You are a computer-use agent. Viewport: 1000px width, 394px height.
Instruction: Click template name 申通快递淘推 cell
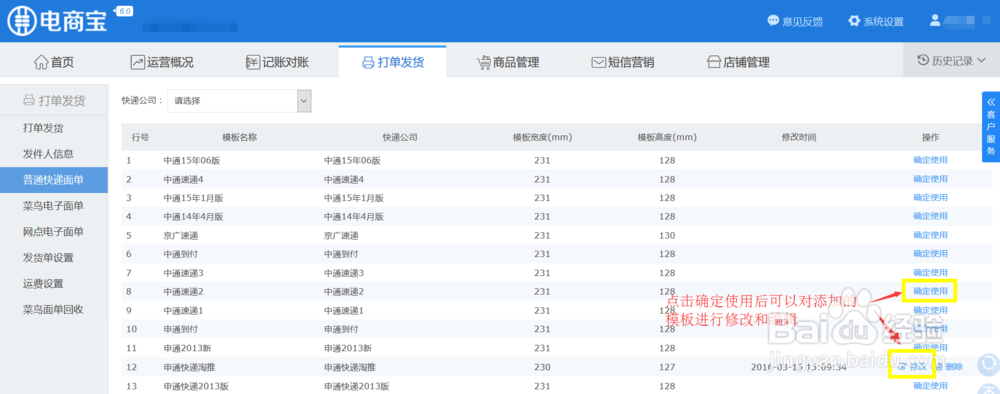[190, 367]
